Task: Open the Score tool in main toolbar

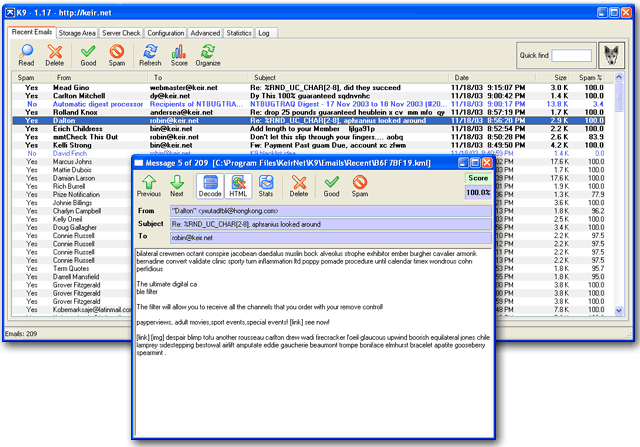Action: (179, 52)
